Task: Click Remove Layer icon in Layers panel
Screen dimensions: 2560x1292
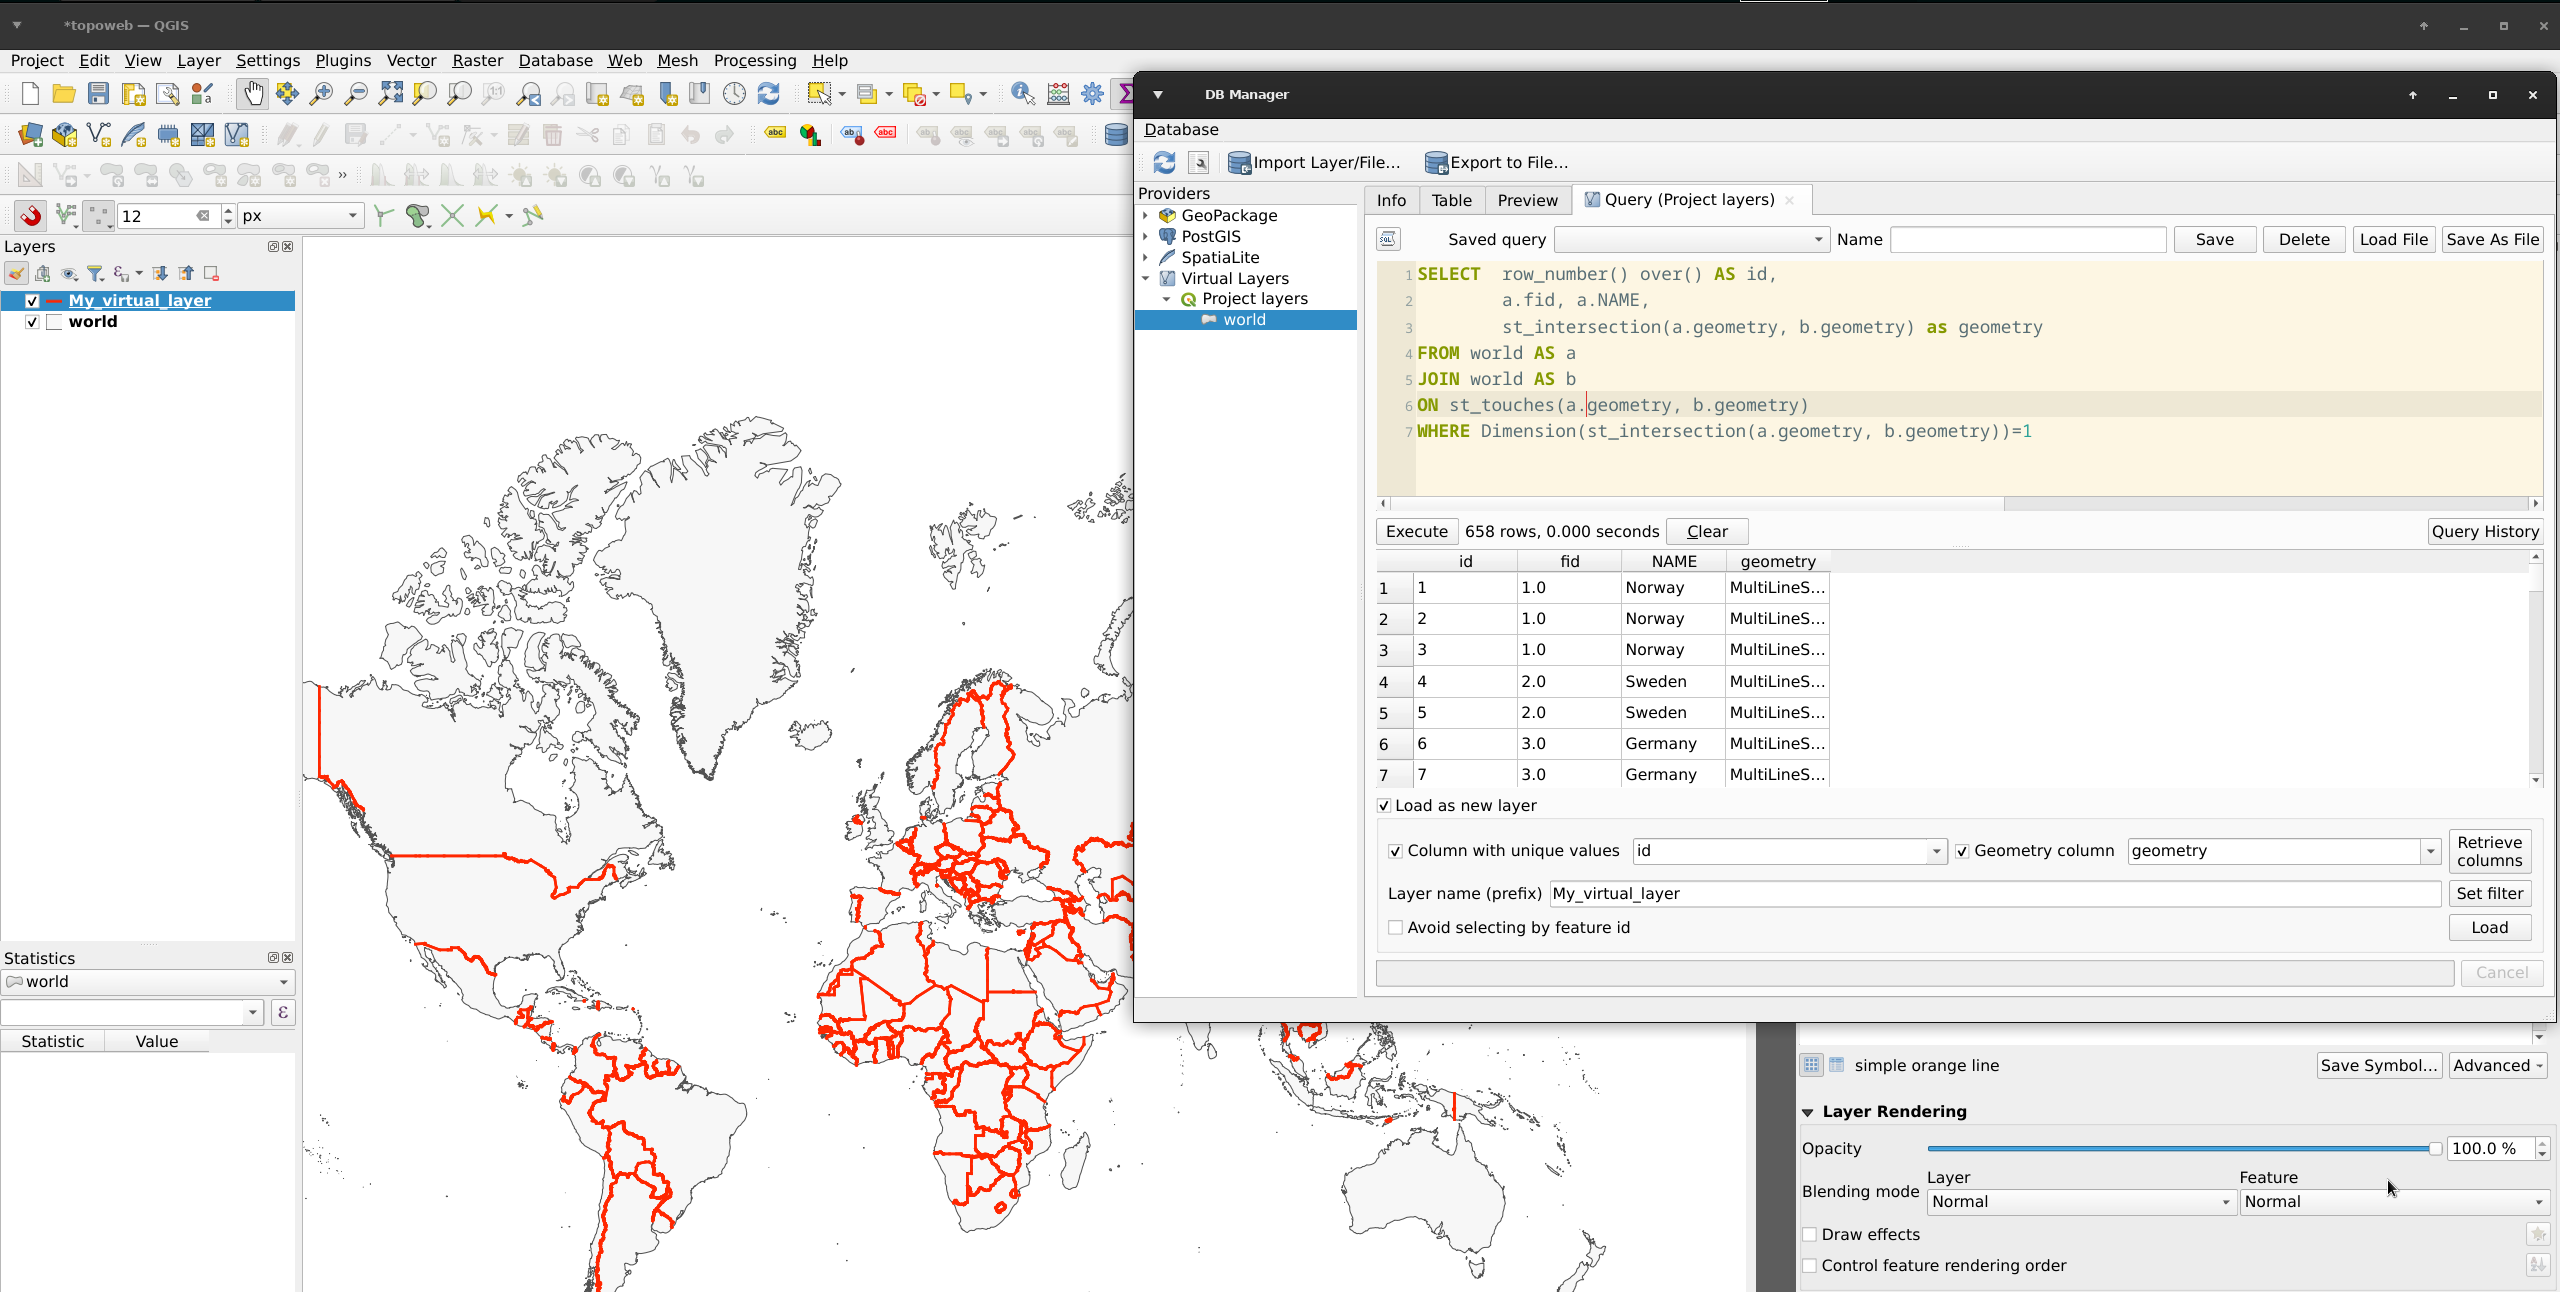Action: tap(211, 273)
